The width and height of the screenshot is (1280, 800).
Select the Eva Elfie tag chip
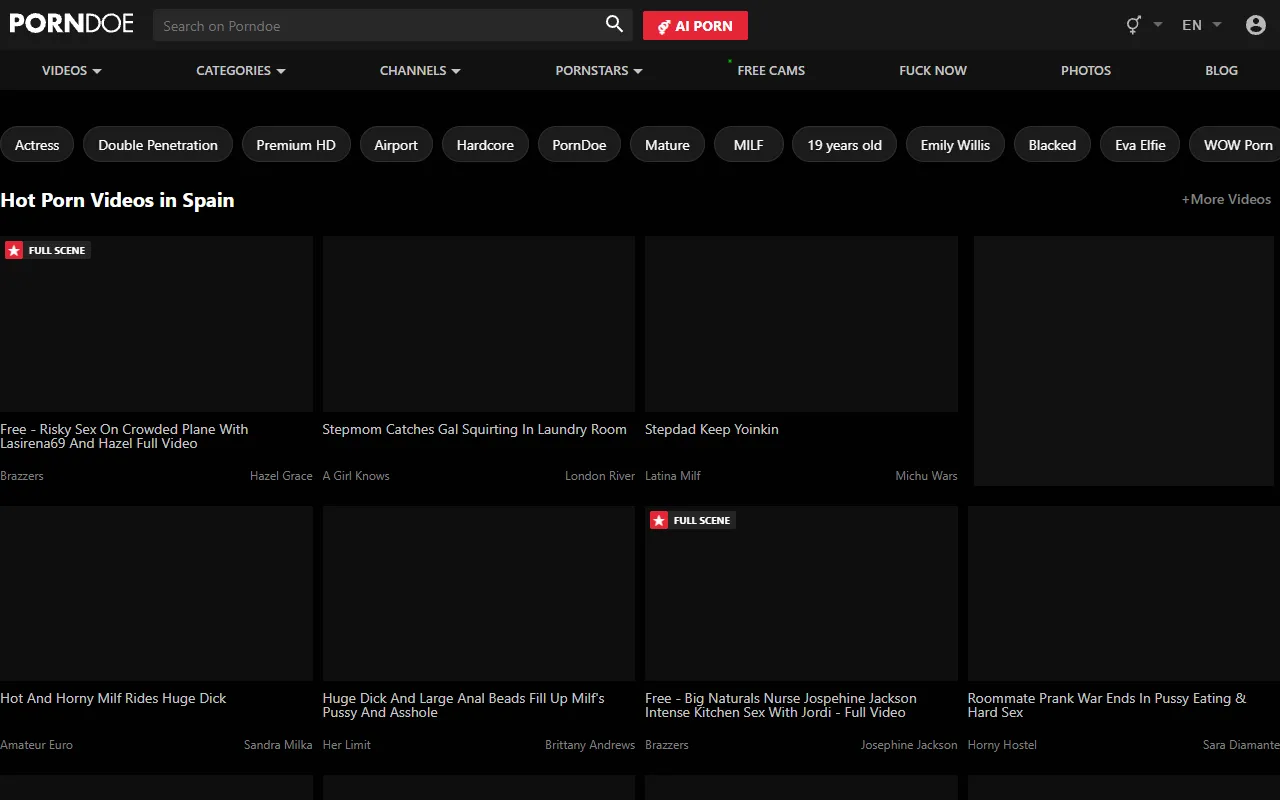pyautogui.click(x=1140, y=145)
